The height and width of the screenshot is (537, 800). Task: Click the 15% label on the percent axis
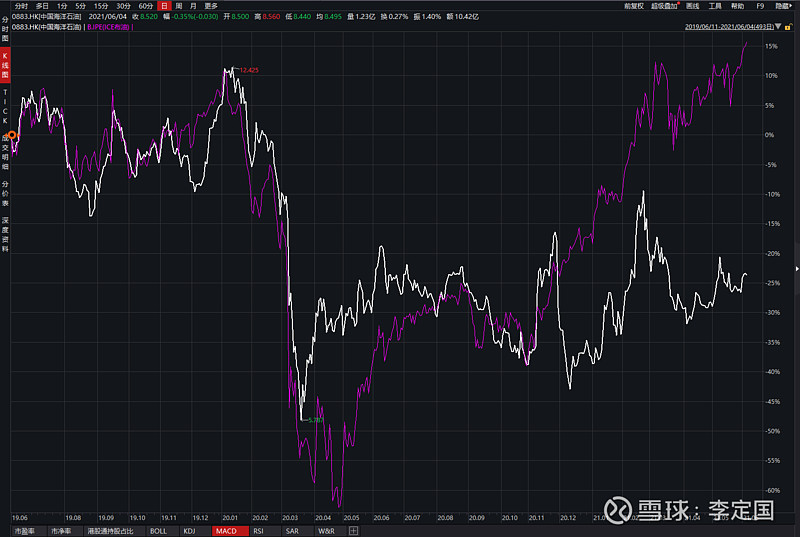click(771, 46)
